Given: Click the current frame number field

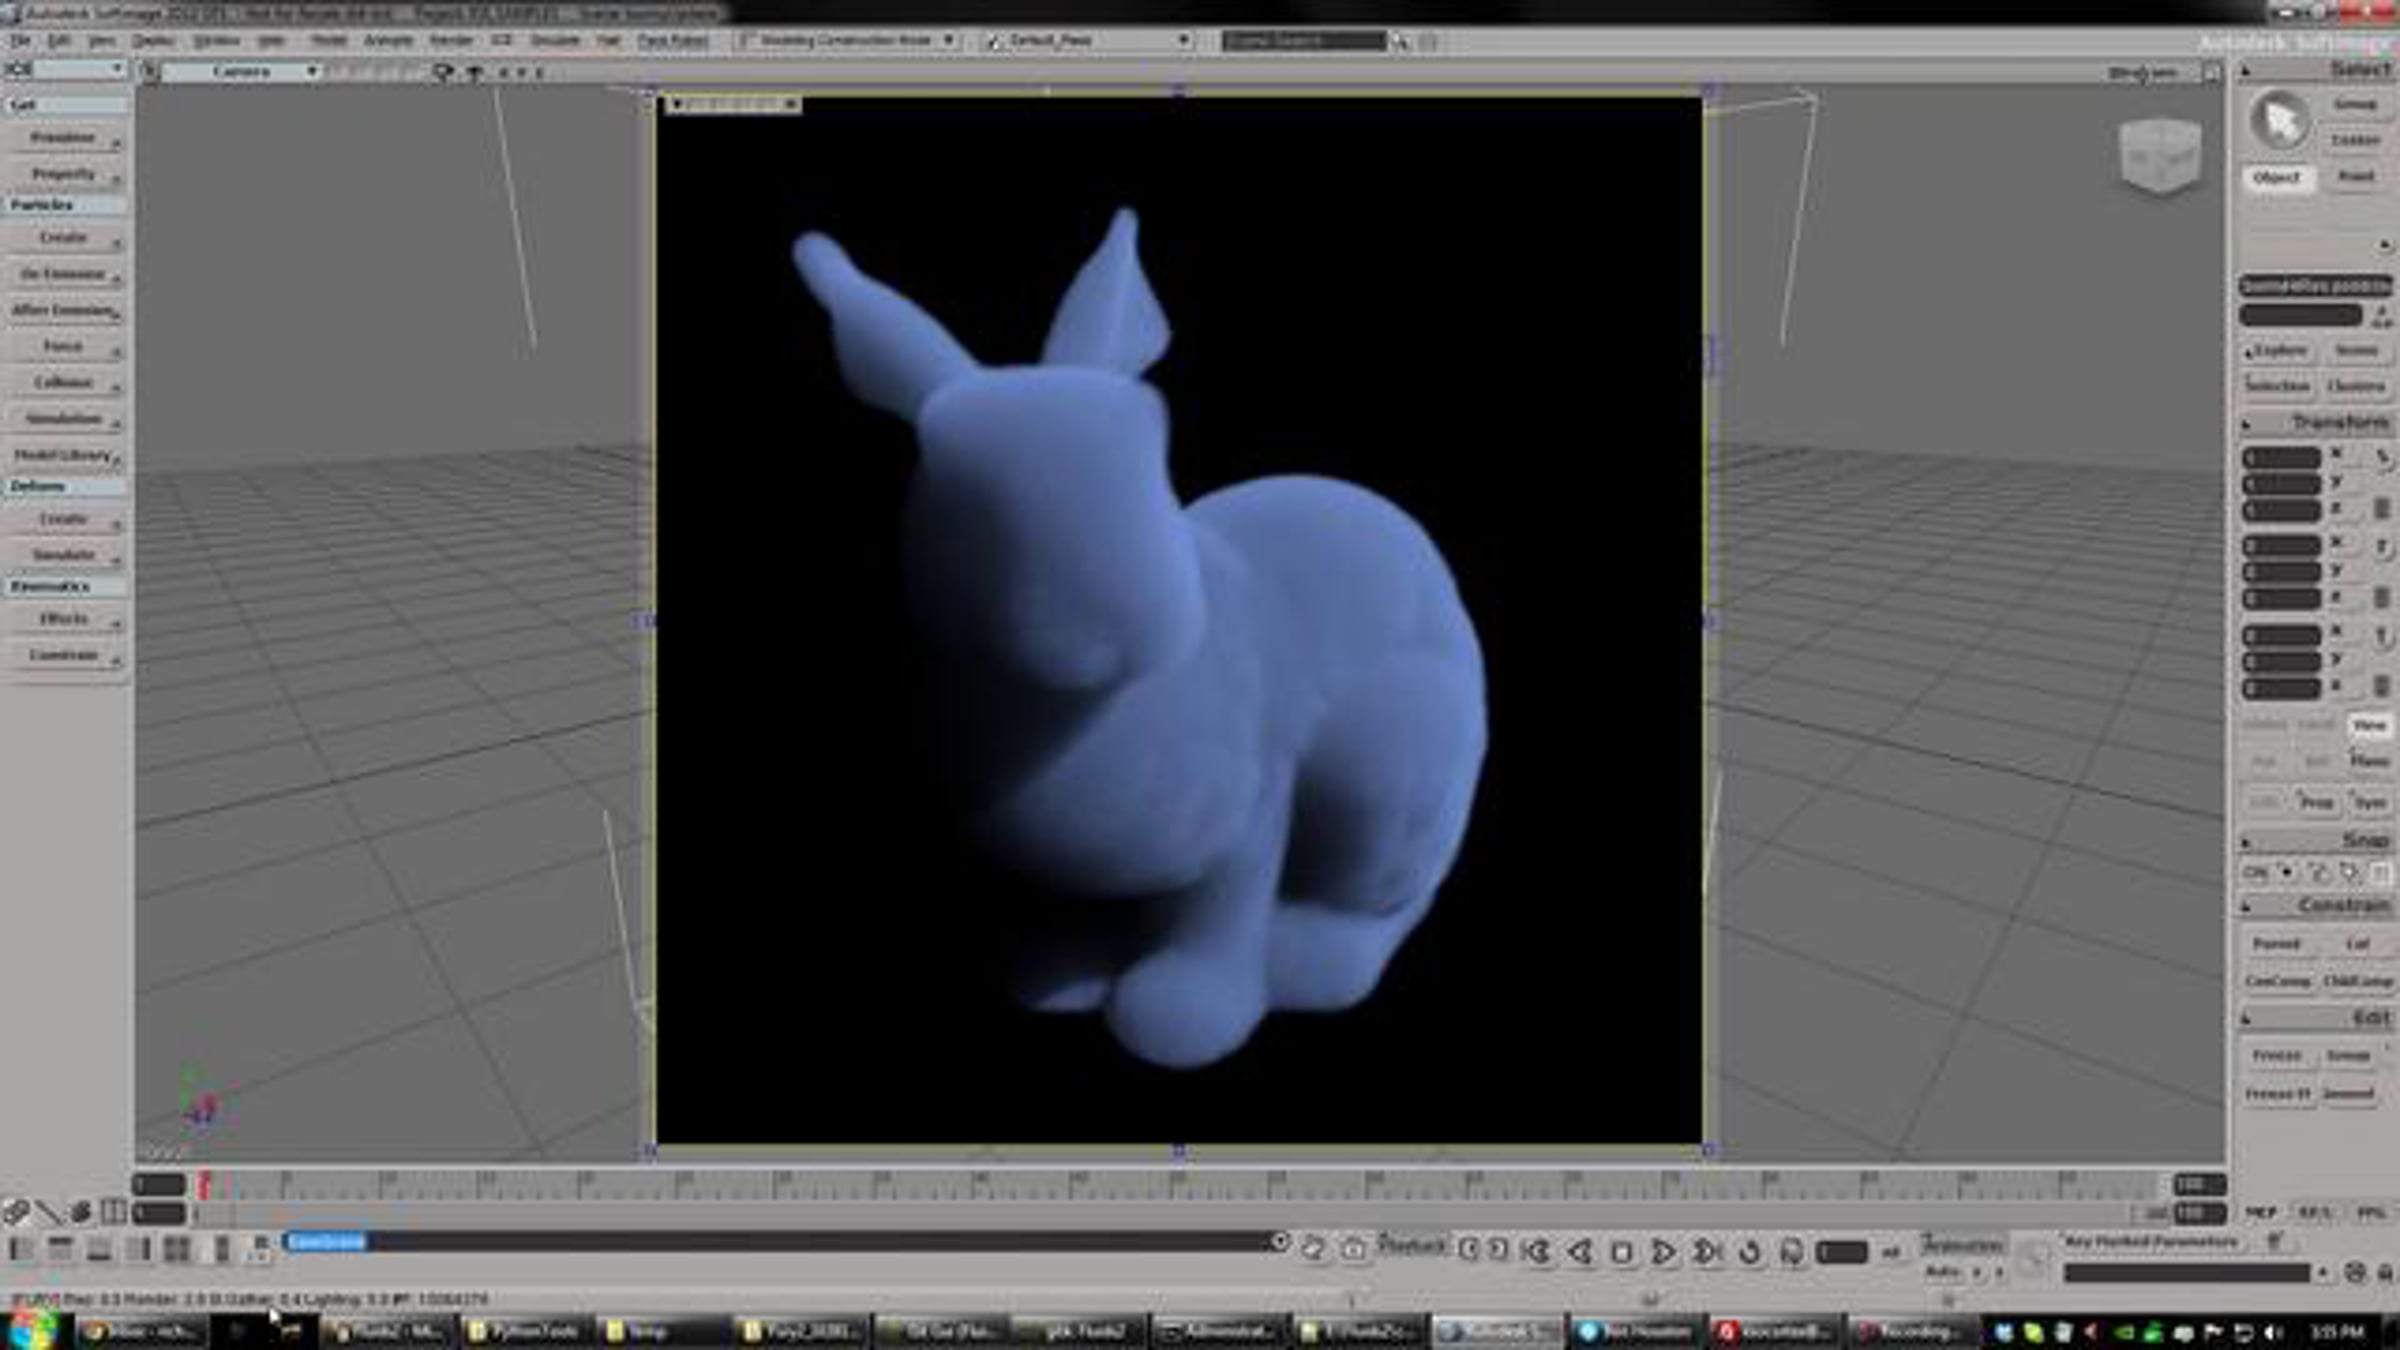Looking at the screenshot, I should (x=1842, y=1252).
